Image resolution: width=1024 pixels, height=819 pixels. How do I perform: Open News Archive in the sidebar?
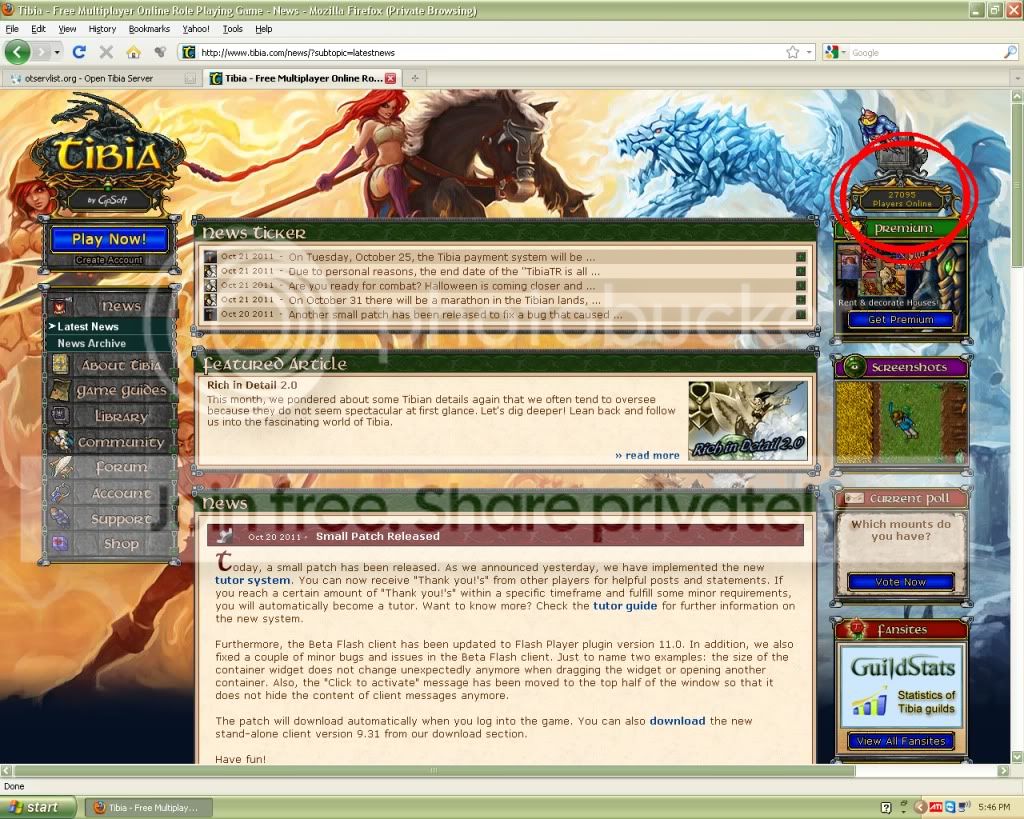pos(91,343)
